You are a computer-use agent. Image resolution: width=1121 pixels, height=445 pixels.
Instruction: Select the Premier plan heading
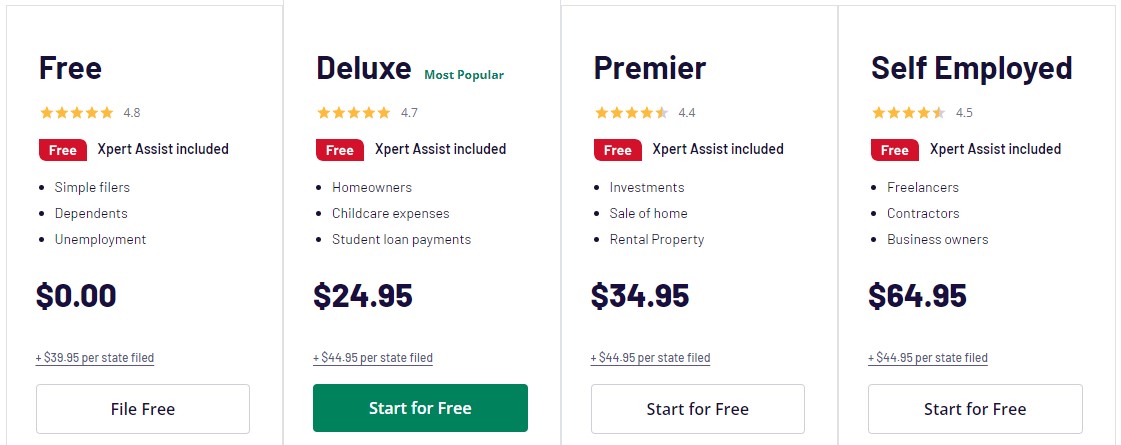tap(649, 68)
